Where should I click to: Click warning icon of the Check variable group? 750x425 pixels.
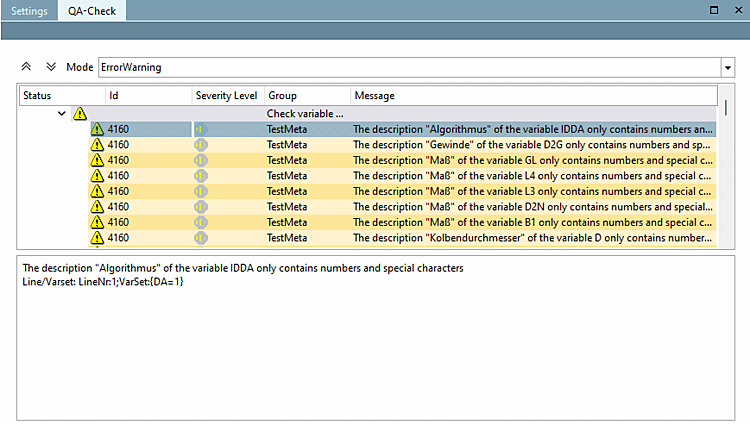[79, 114]
